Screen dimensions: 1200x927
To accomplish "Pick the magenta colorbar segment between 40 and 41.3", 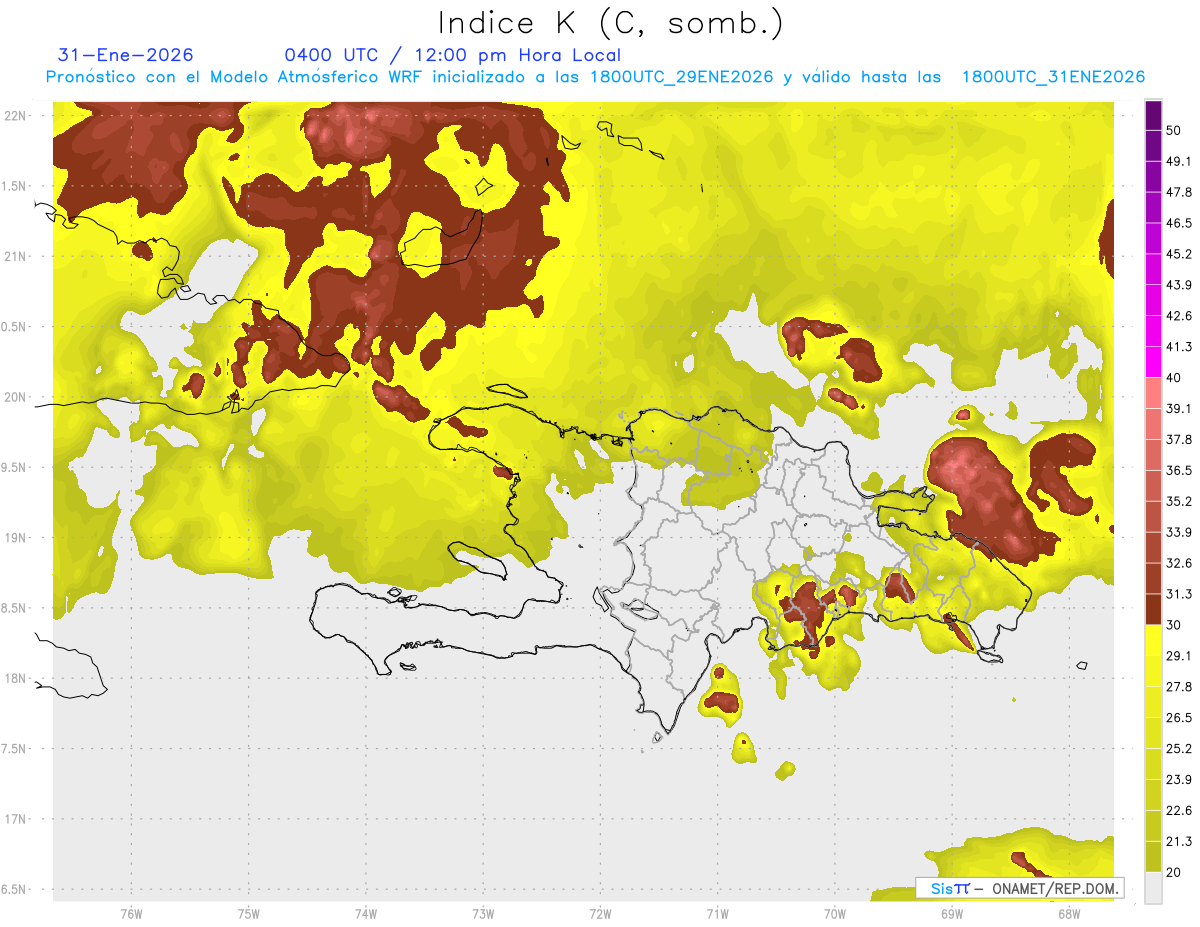I will 1153,362.
